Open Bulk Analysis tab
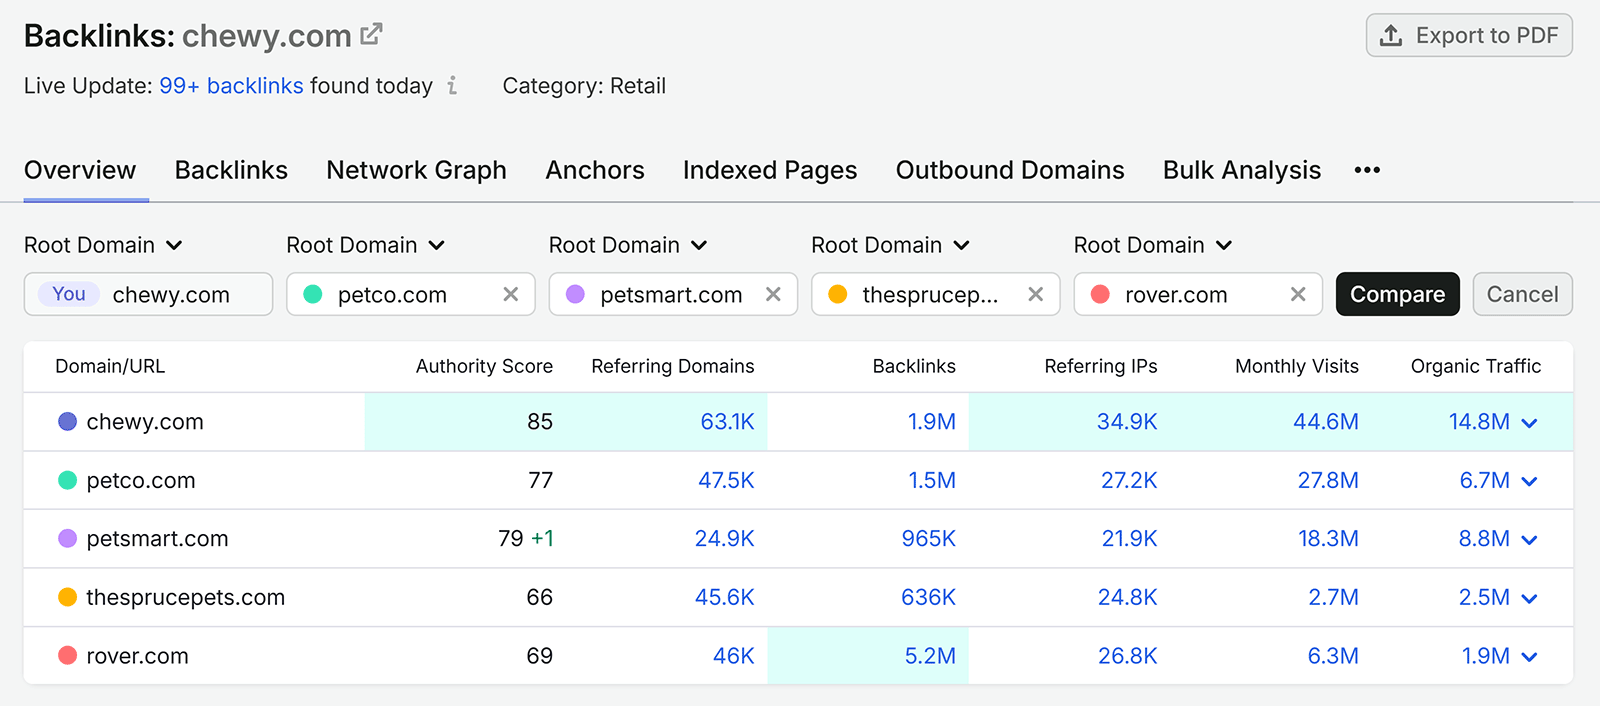 tap(1242, 170)
